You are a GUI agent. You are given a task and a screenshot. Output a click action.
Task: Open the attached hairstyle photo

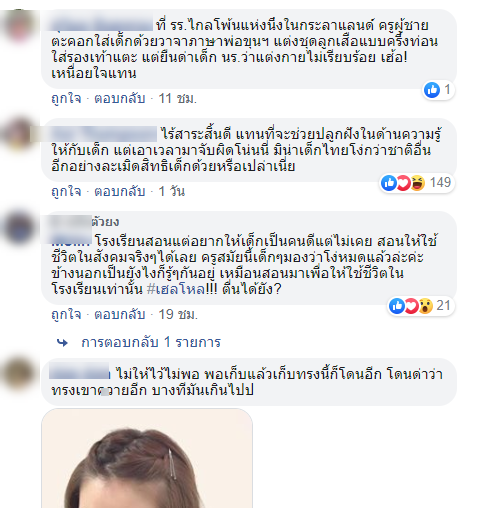coord(147,458)
